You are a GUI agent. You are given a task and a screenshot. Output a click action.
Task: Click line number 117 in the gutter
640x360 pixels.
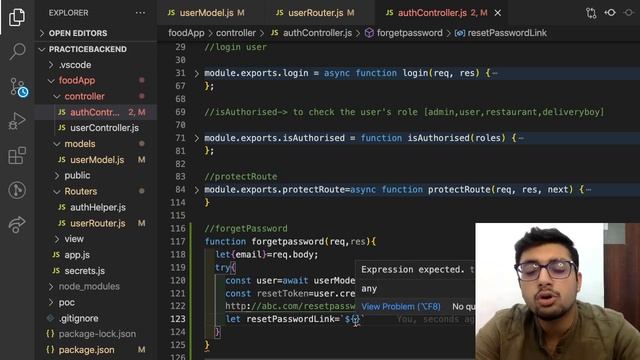[x=178, y=242]
